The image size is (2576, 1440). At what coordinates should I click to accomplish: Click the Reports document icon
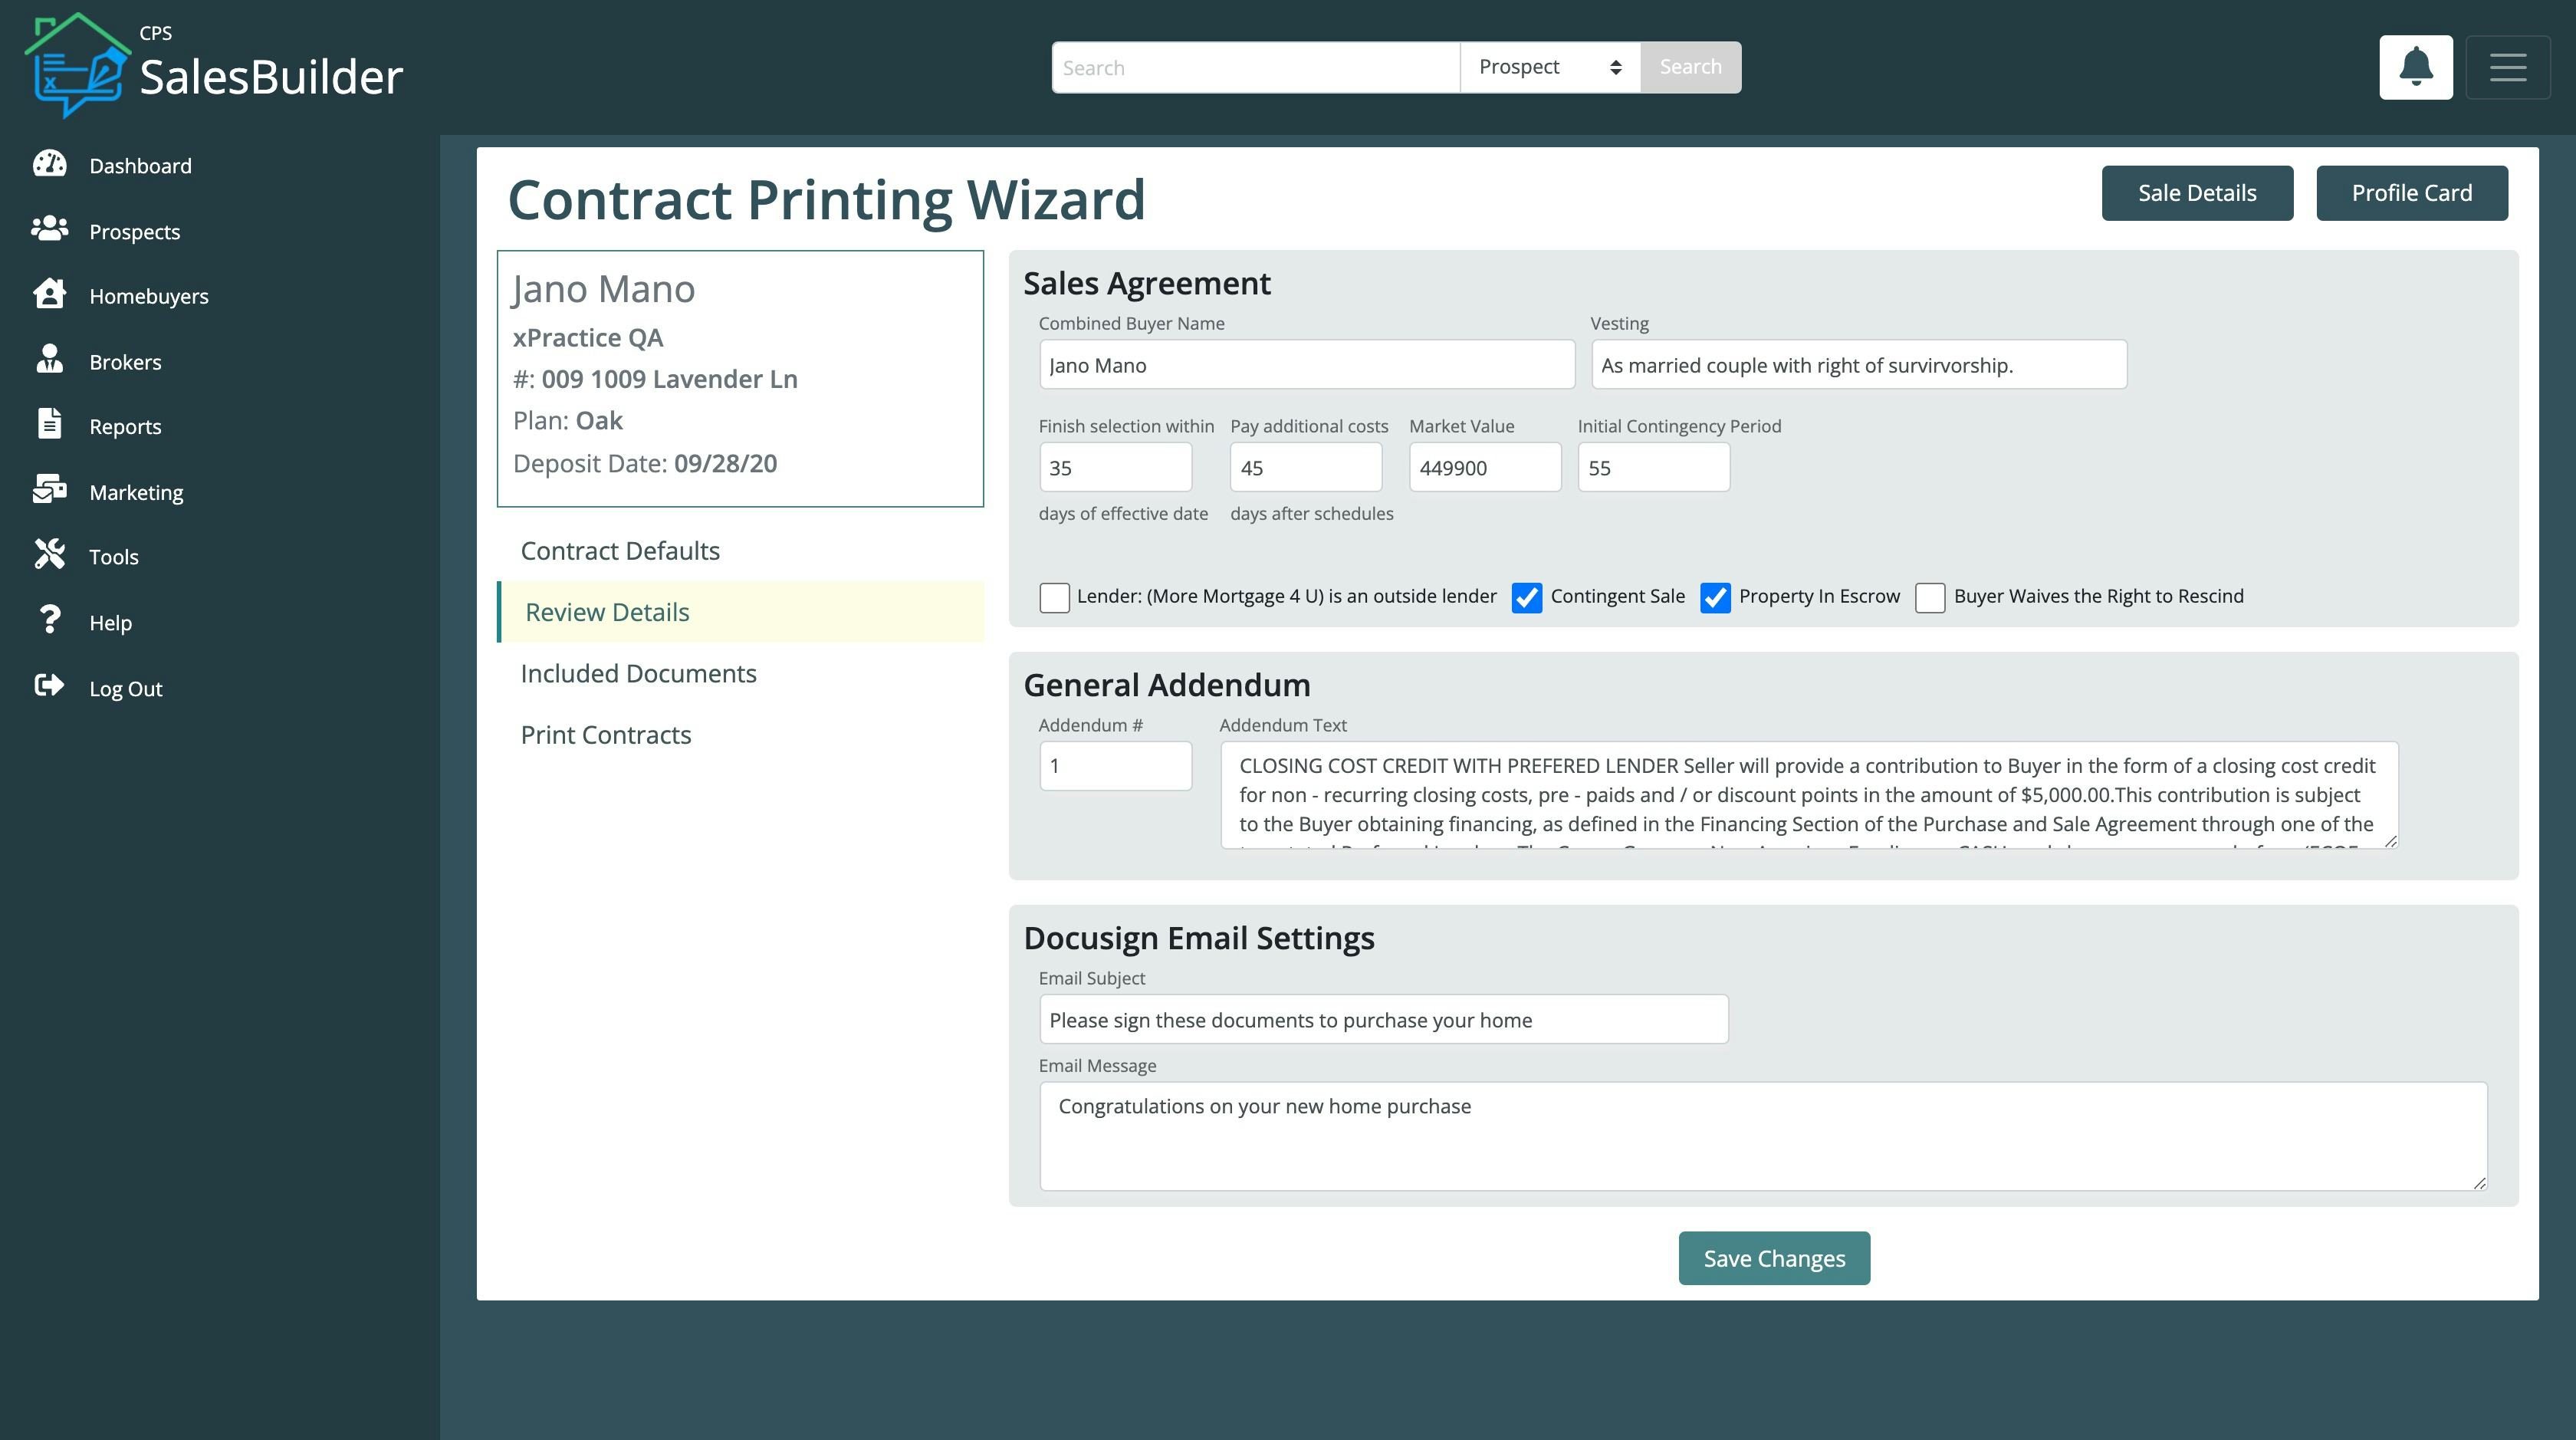pyautogui.click(x=49, y=425)
